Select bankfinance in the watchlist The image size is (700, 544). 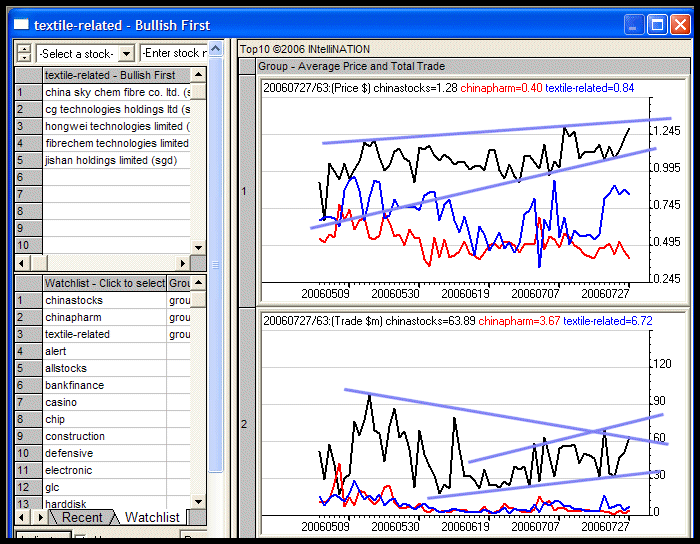[x=105, y=385]
